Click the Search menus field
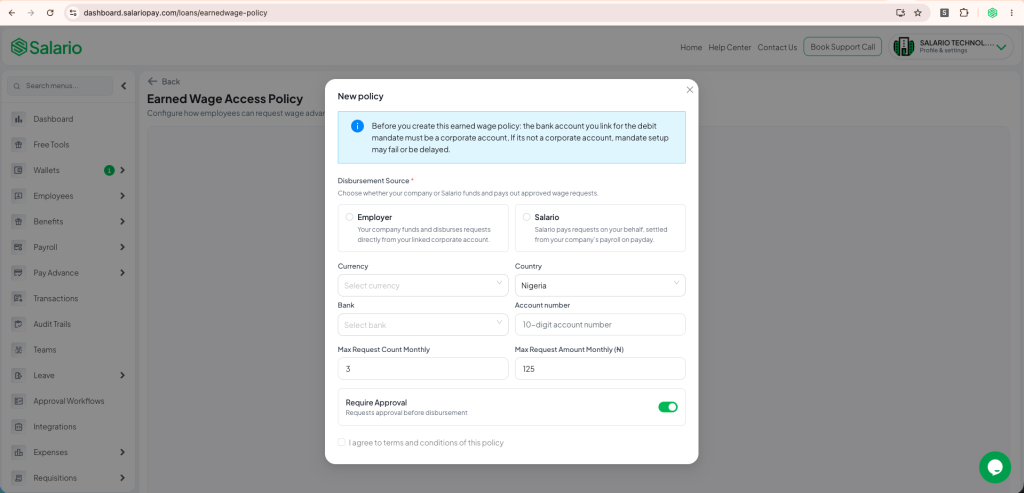Screen dimensions: 1024x493 pos(60,86)
